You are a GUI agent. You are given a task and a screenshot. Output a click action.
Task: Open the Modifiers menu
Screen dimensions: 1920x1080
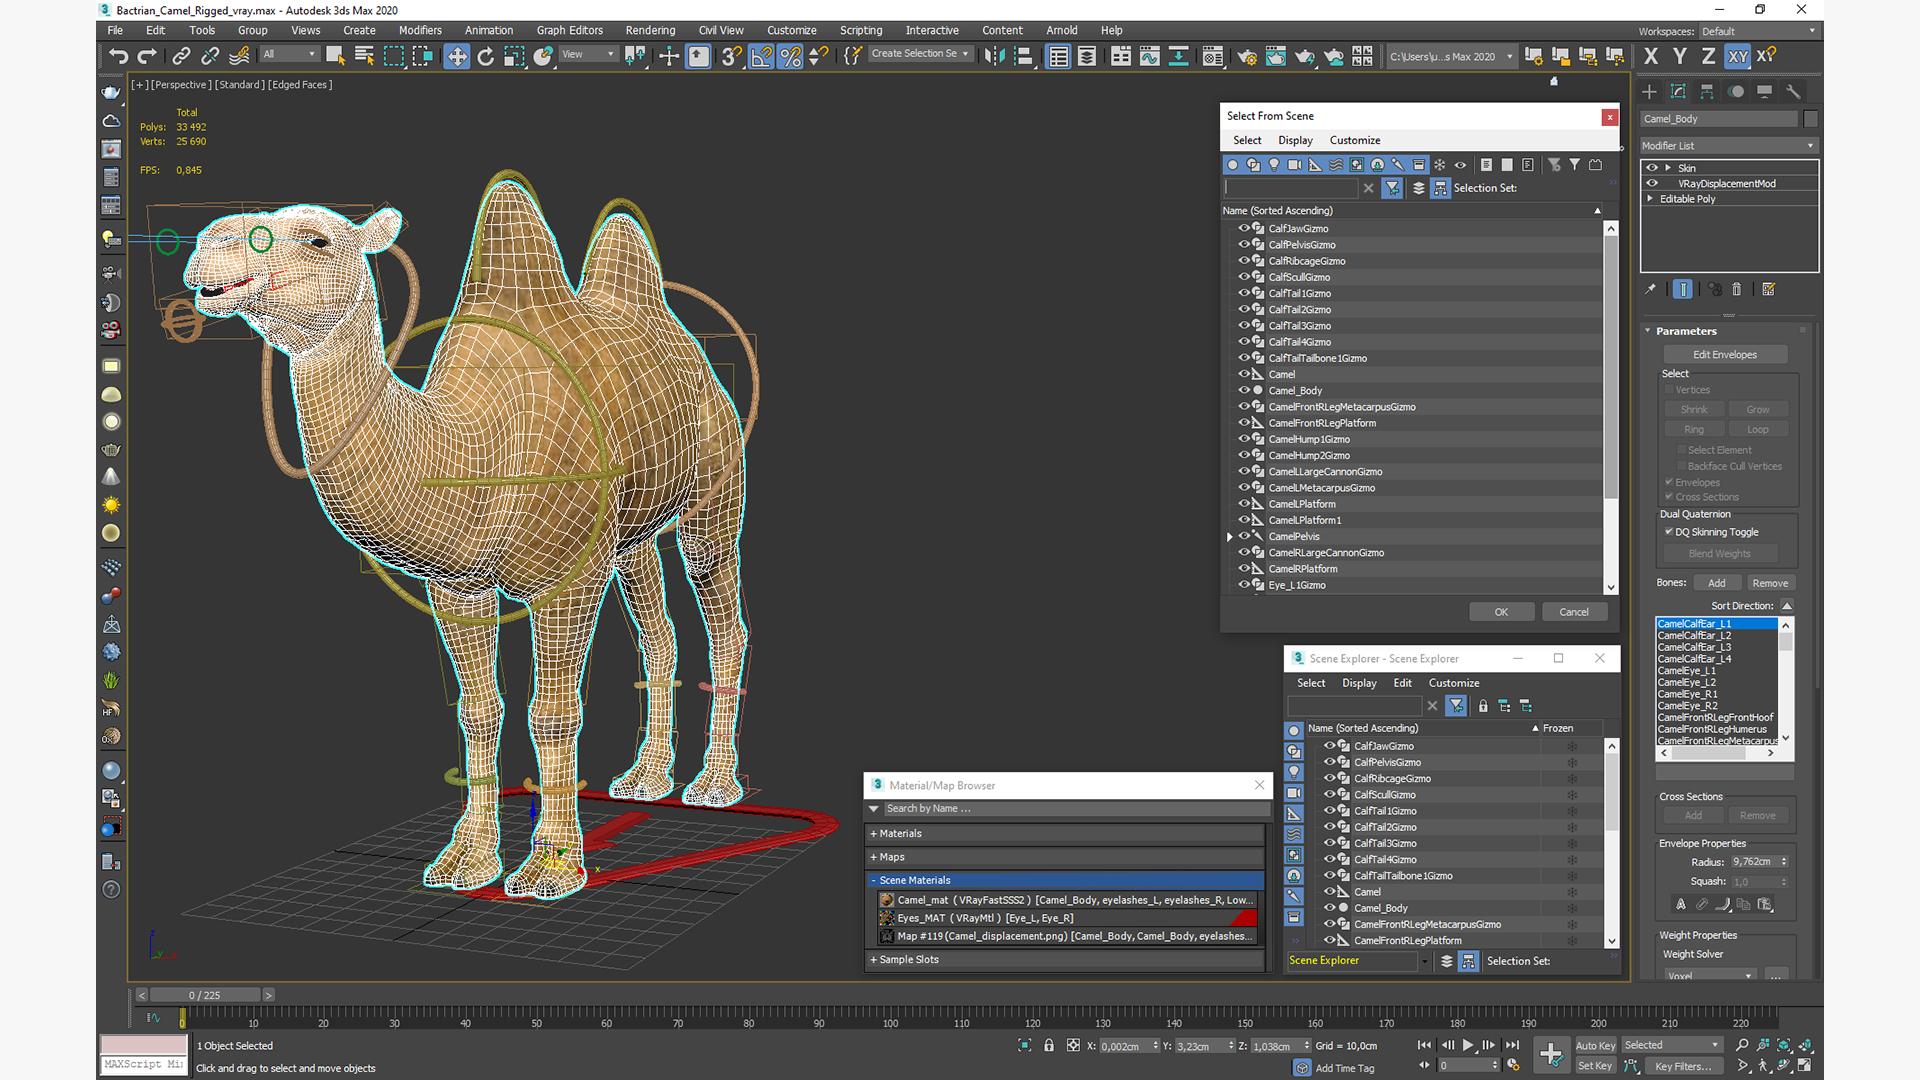[420, 31]
